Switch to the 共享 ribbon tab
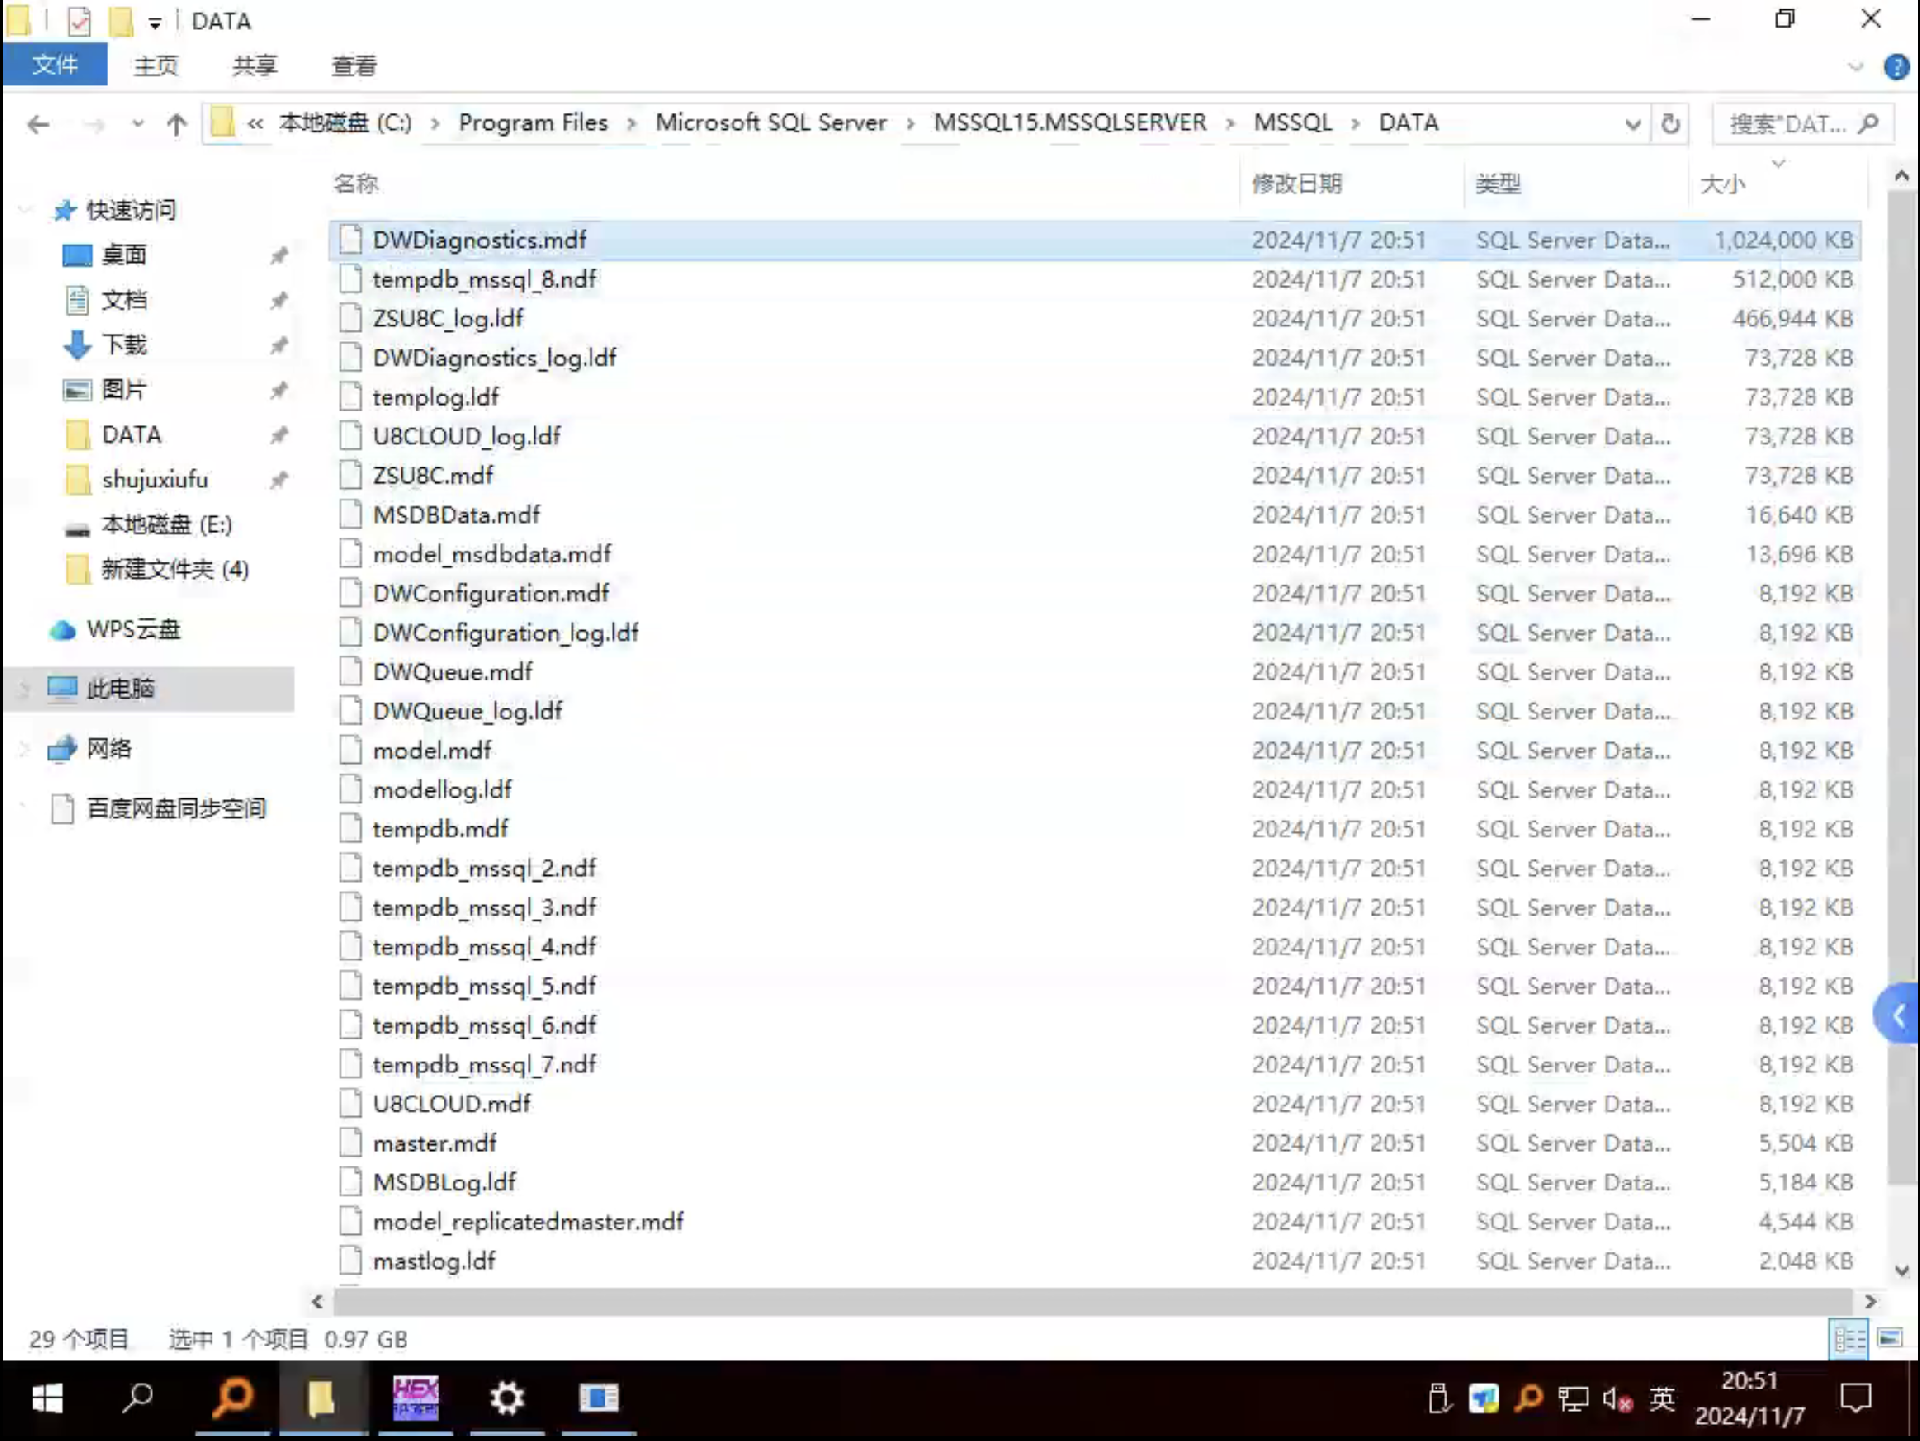1920x1441 pixels. click(254, 66)
